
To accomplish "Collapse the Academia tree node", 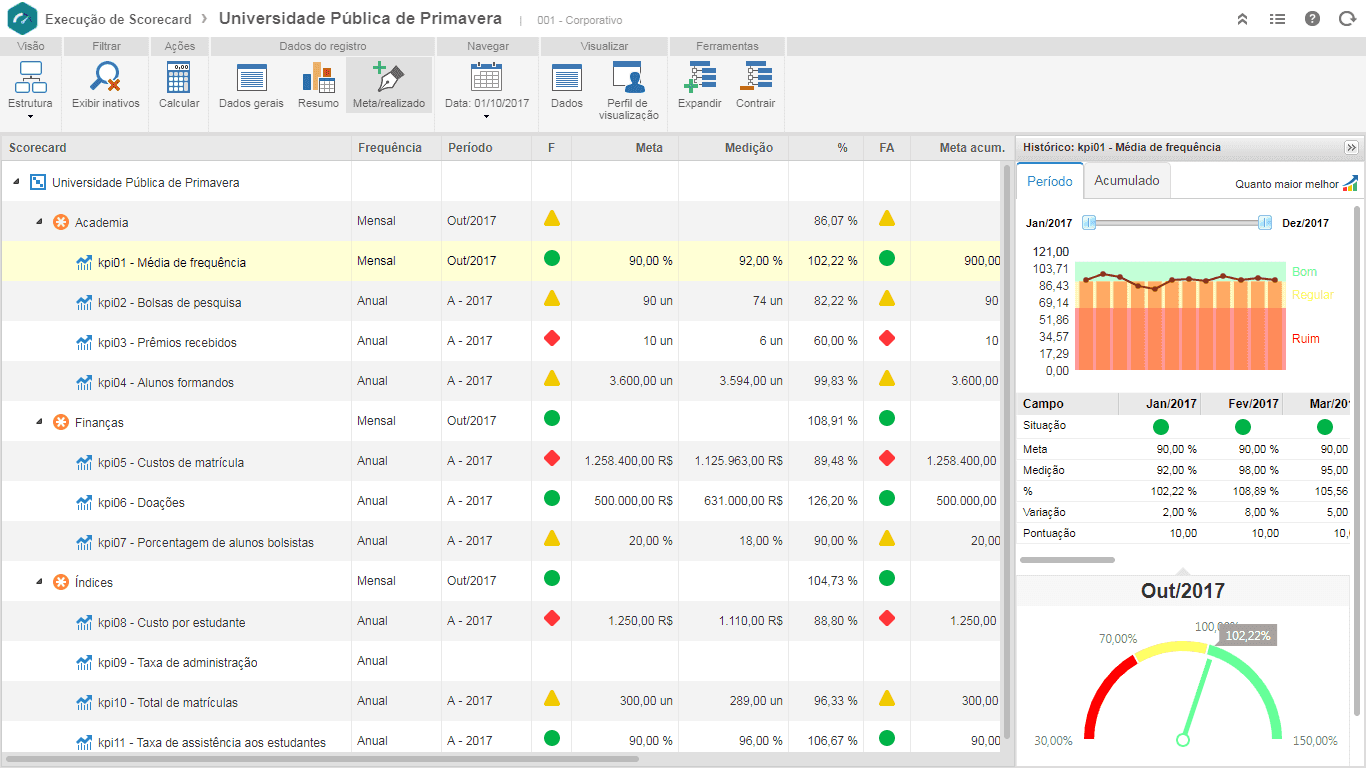I will pyautogui.click(x=39, y=222).
